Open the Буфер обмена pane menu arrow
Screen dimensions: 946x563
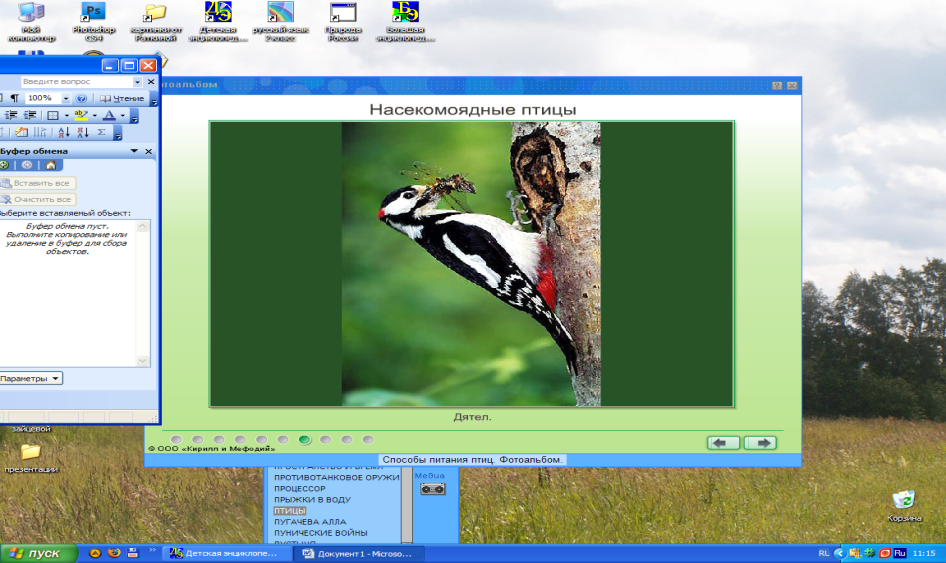point(134,151)
